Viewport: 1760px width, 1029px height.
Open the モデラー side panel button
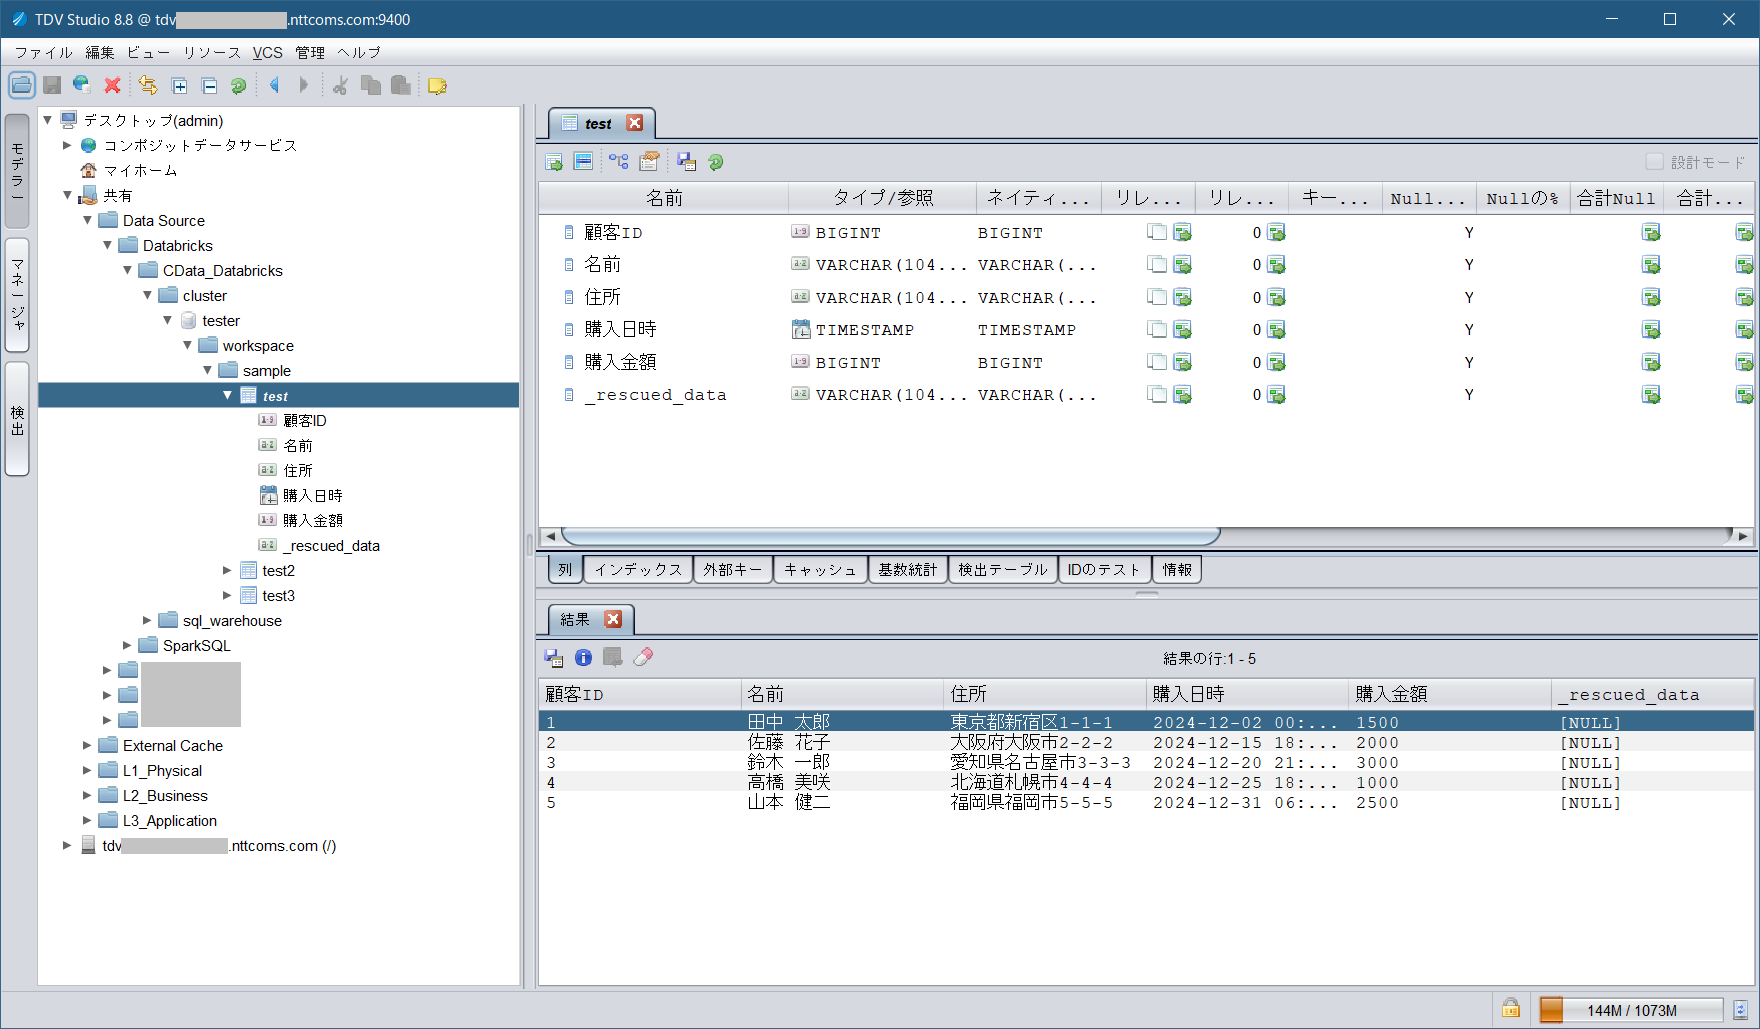click(17, 171)
